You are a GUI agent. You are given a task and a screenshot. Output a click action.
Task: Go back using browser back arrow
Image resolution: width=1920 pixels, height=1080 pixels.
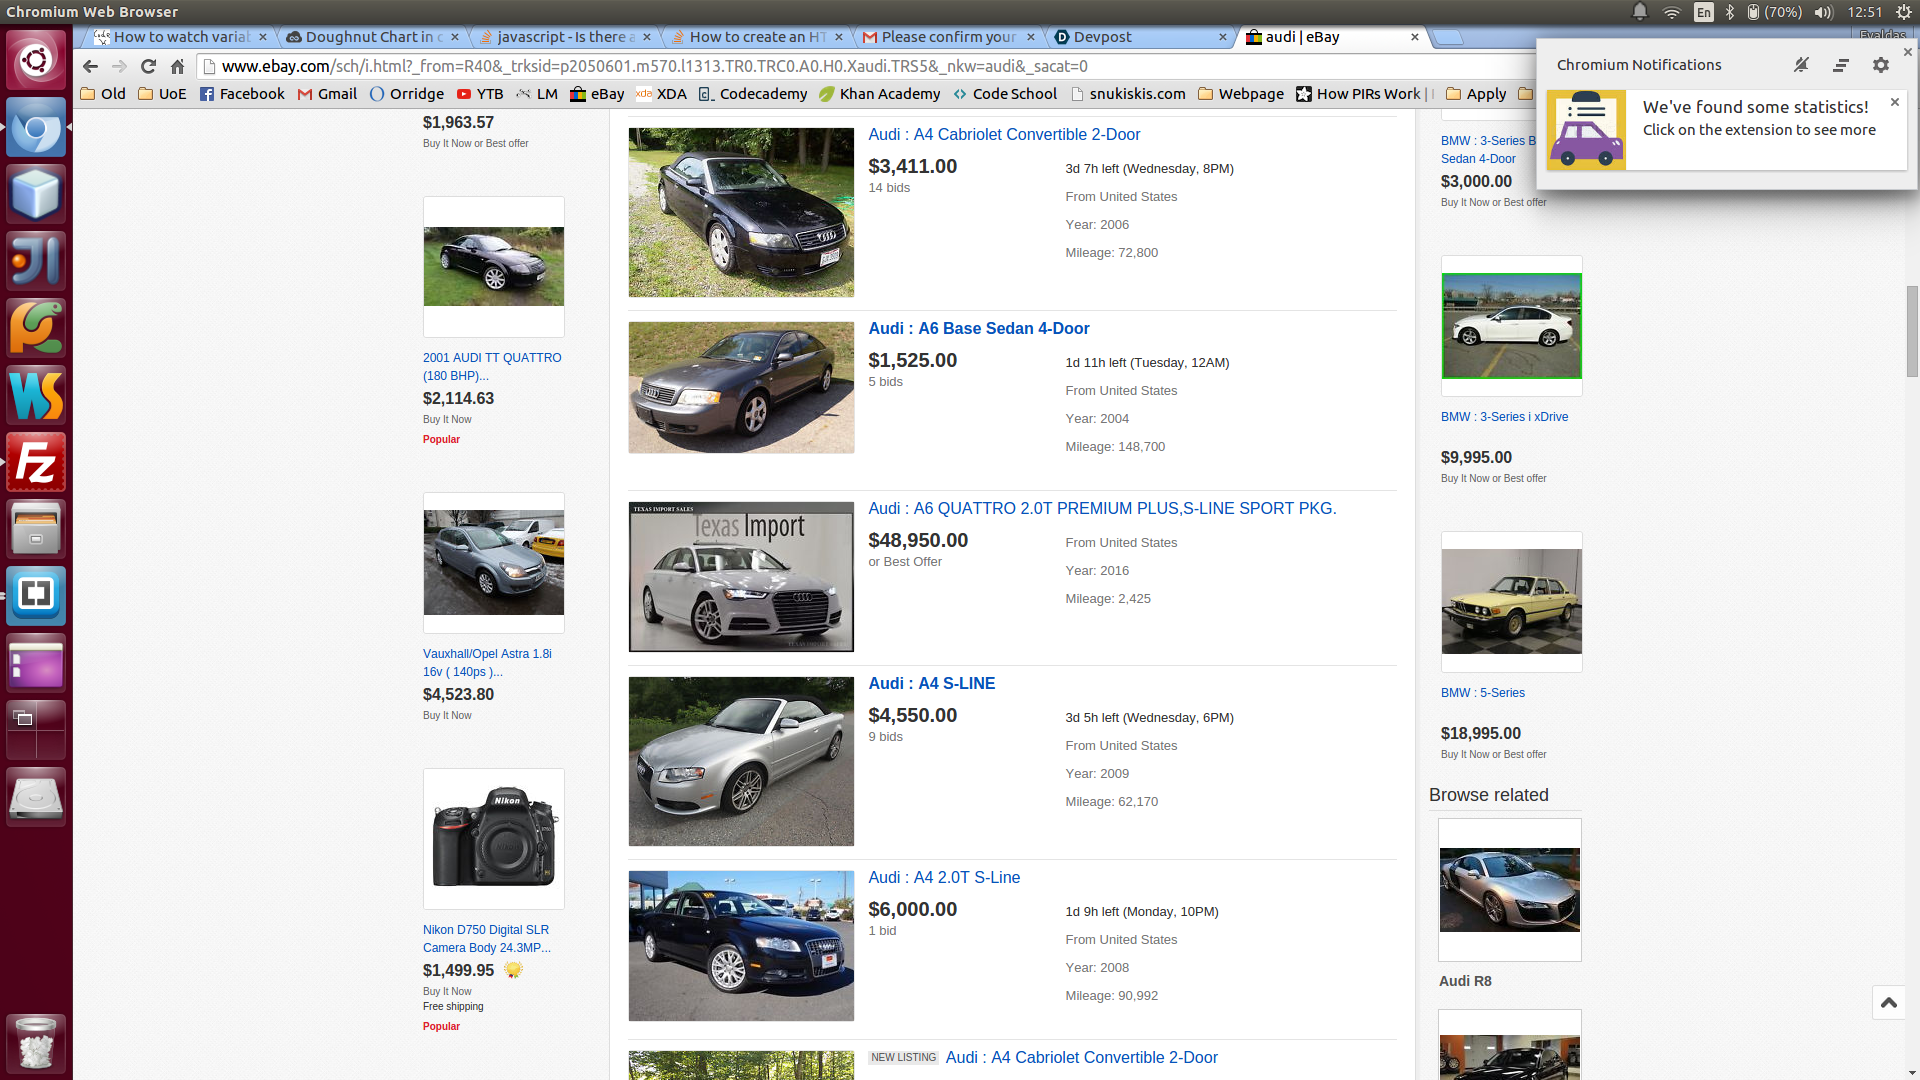[90, 66]
